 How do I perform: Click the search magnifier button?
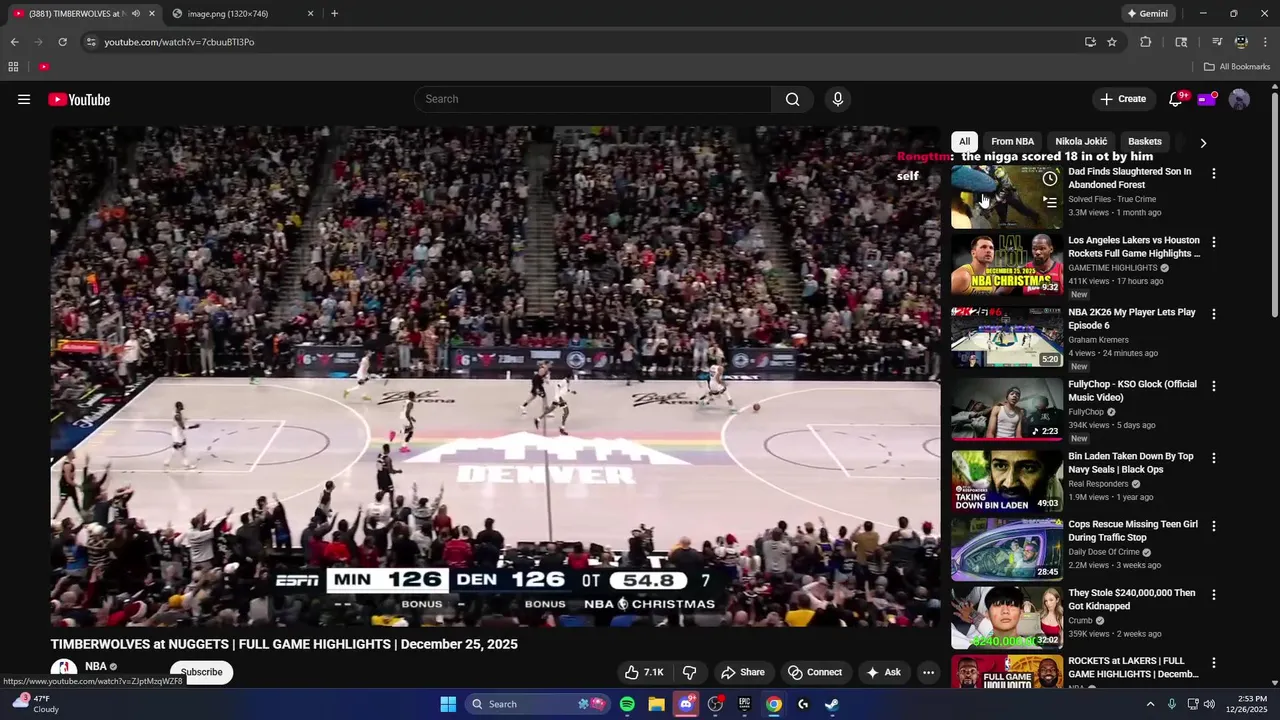click(792, 99)
